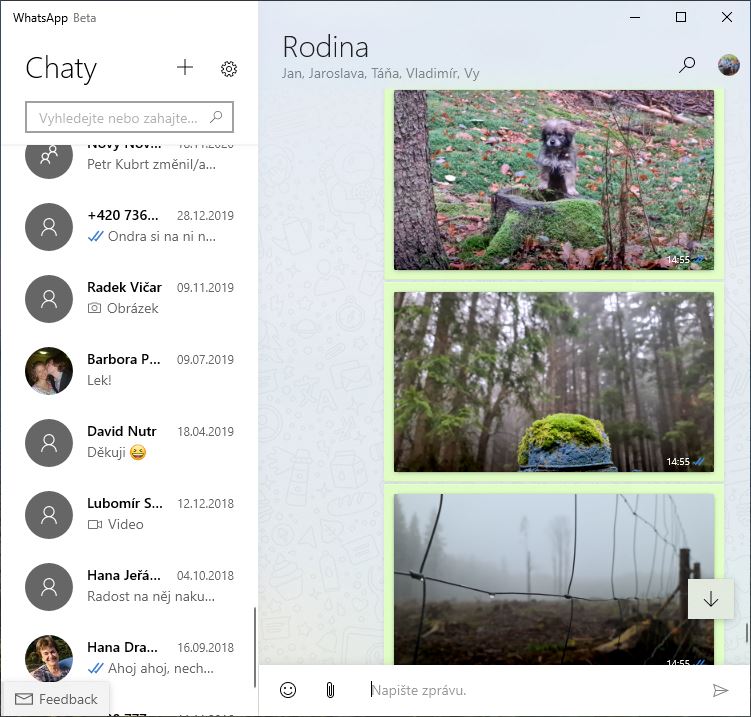Open Lubomír S... Video chat
751x717 pixels.
pyautogui.click(x=129, y=514)
